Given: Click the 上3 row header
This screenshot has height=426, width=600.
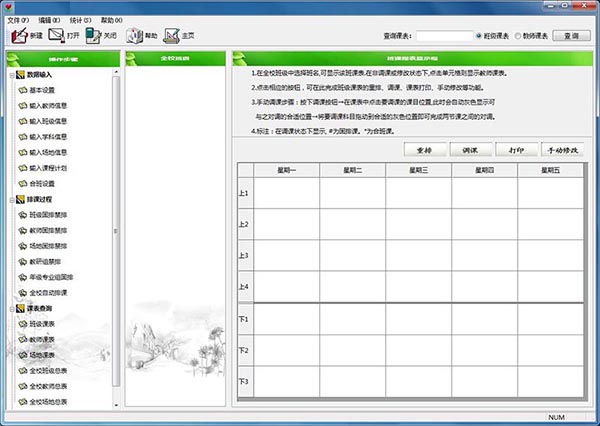Looking at the screenshot, I should point(245,255).
